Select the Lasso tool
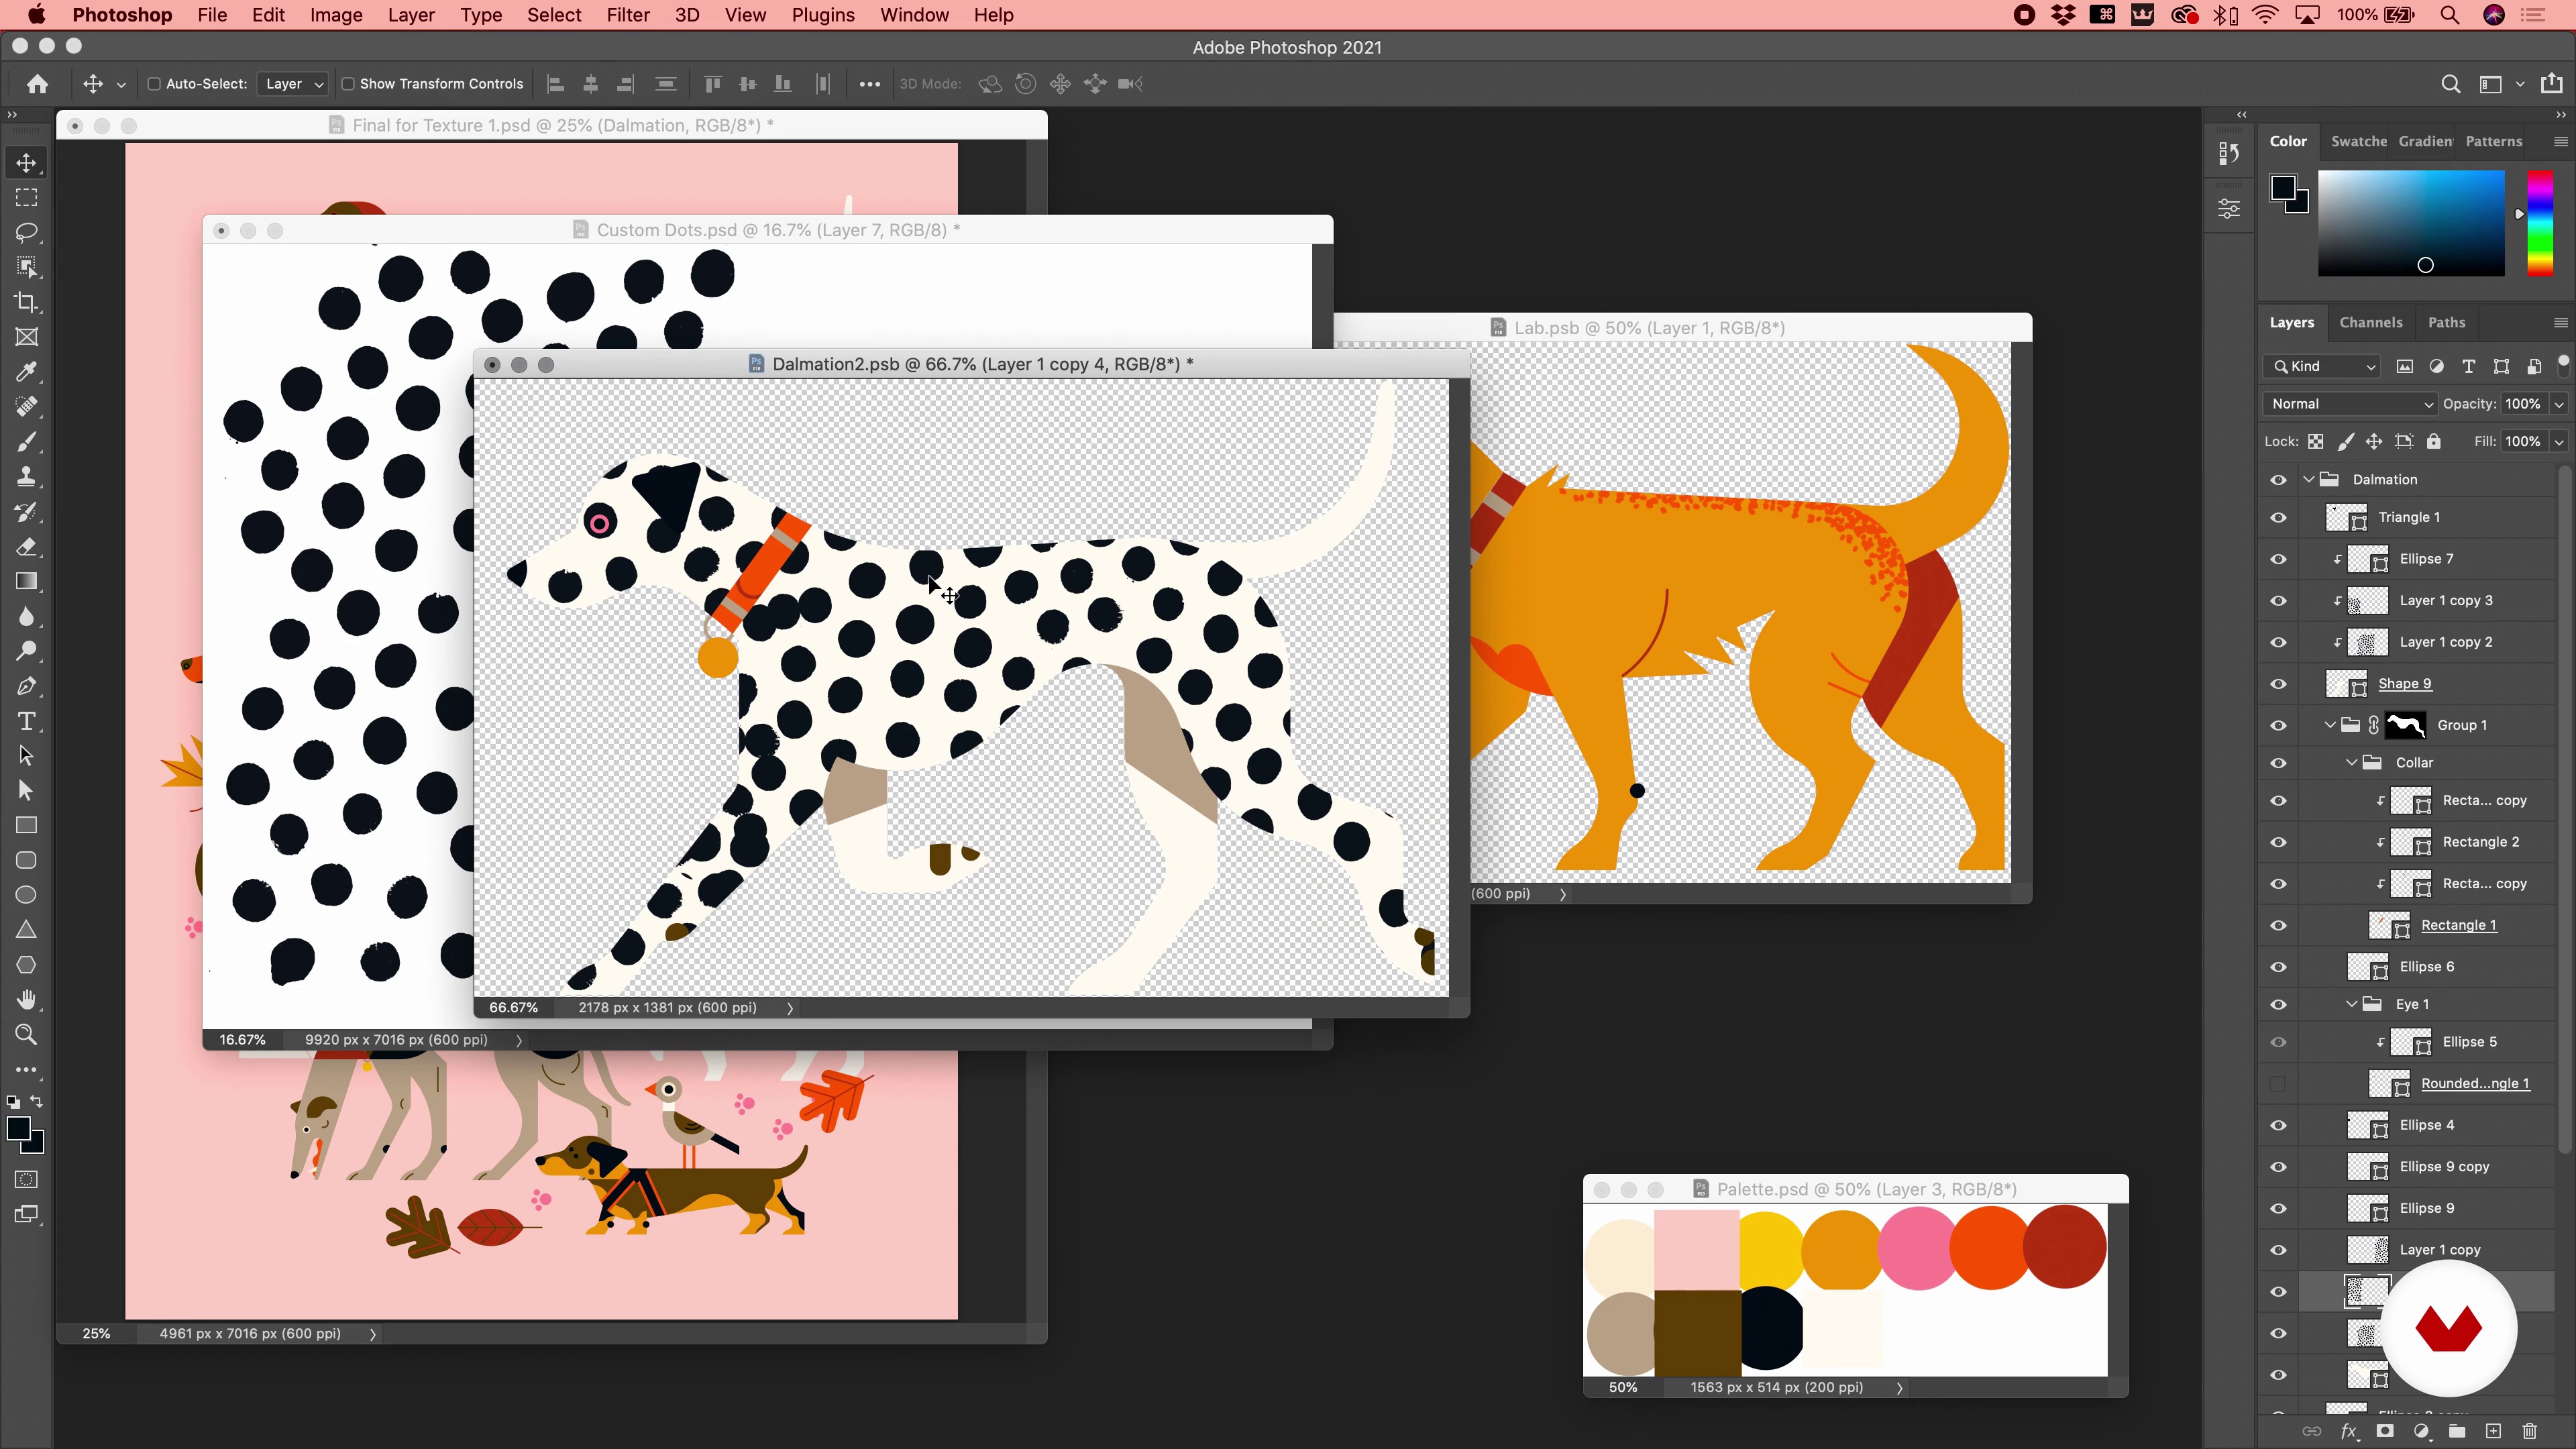 coord(27,233)
